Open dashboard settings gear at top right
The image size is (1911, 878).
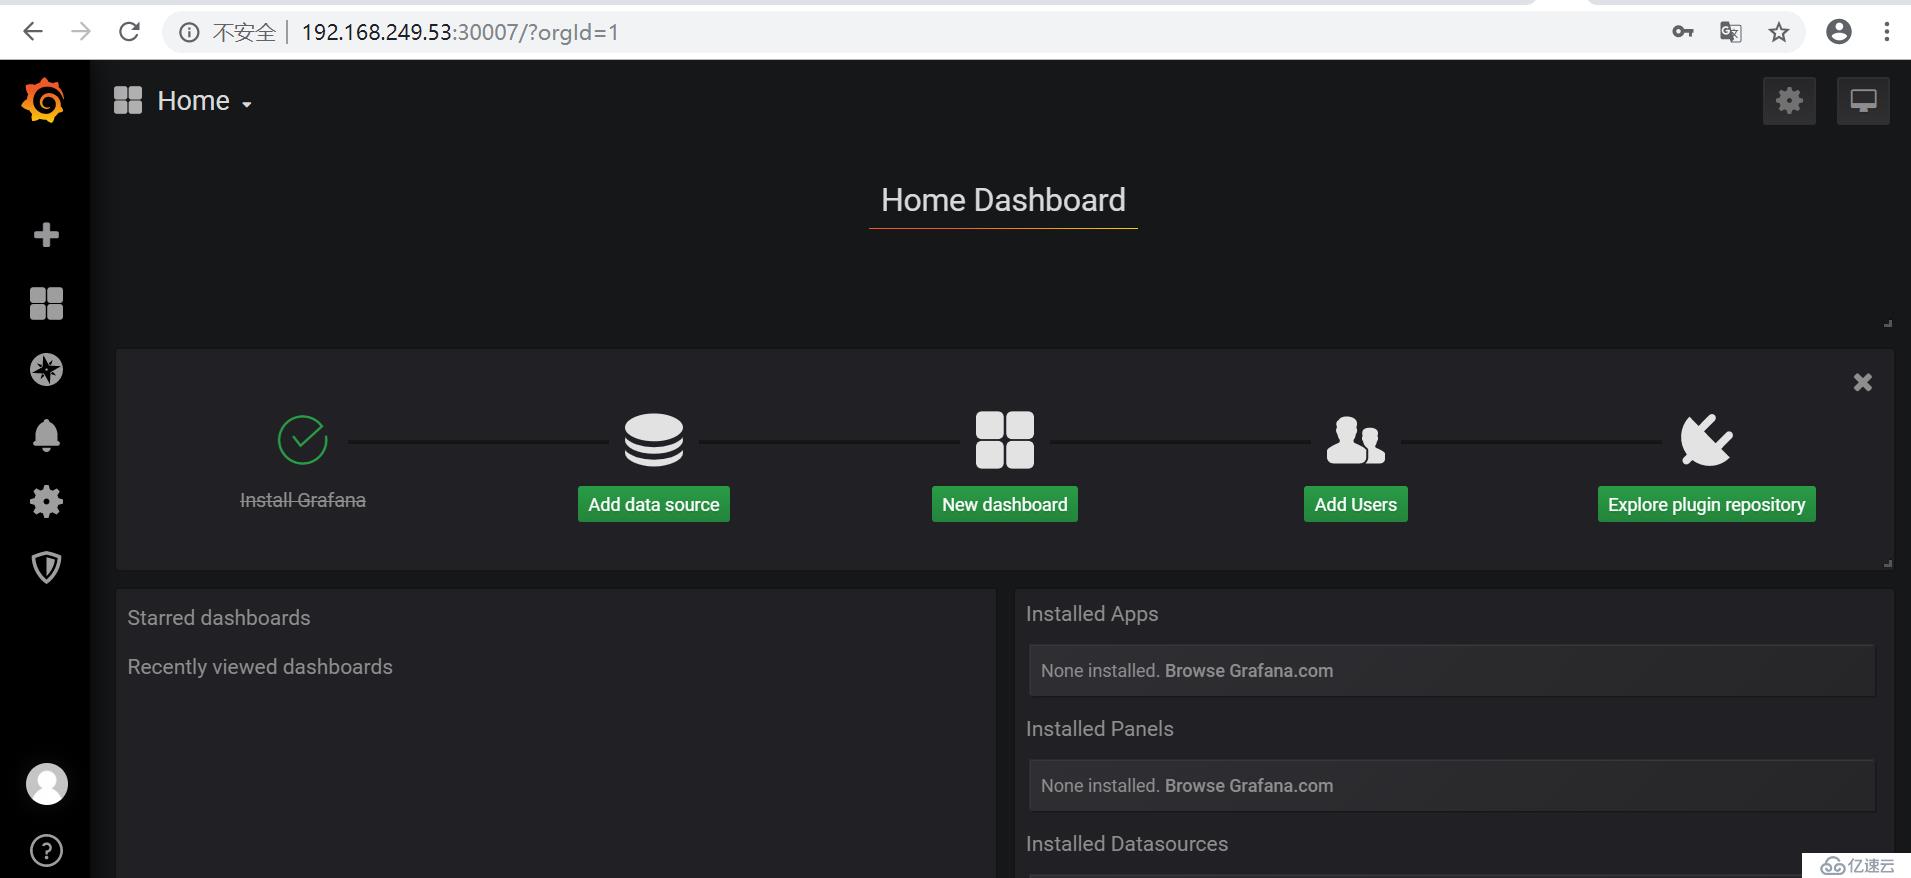click(1789, 101)
